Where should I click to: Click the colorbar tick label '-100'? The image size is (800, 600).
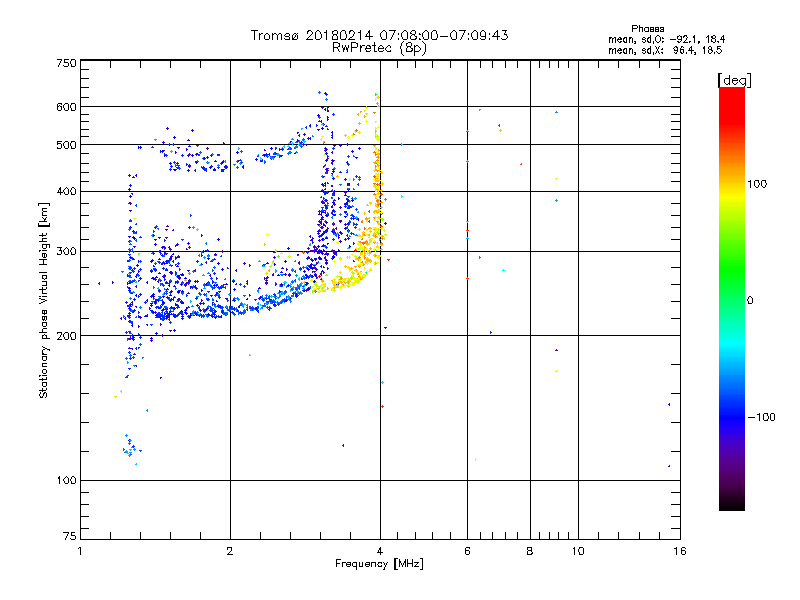(x=762, y=417)
